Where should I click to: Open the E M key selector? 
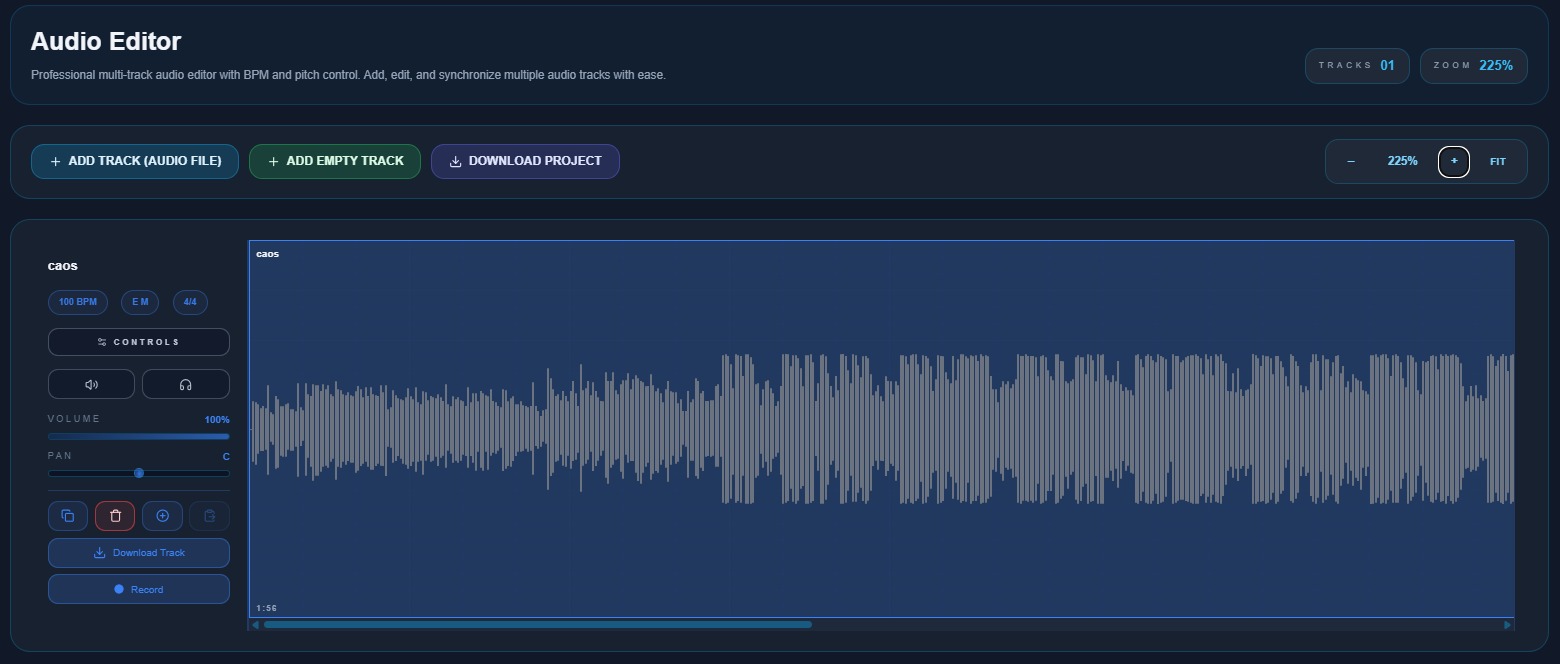pyautogui.click(x=139, y=302)
